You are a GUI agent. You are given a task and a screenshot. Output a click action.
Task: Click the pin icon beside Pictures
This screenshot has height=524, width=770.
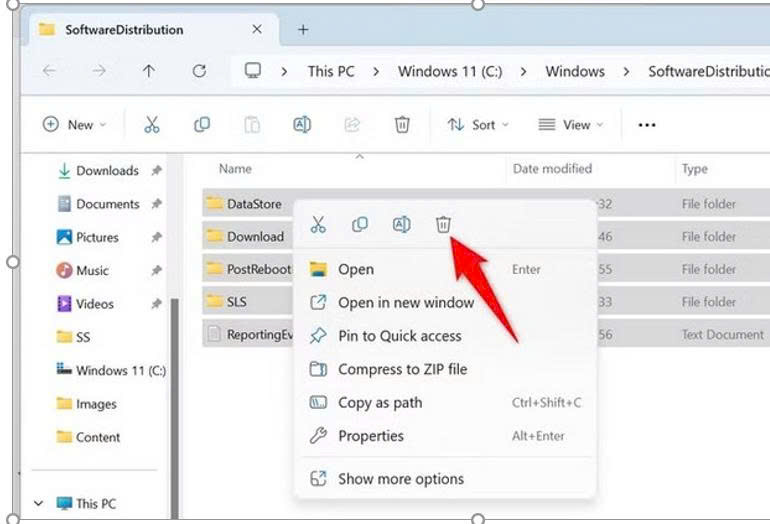tap(156, 237)
